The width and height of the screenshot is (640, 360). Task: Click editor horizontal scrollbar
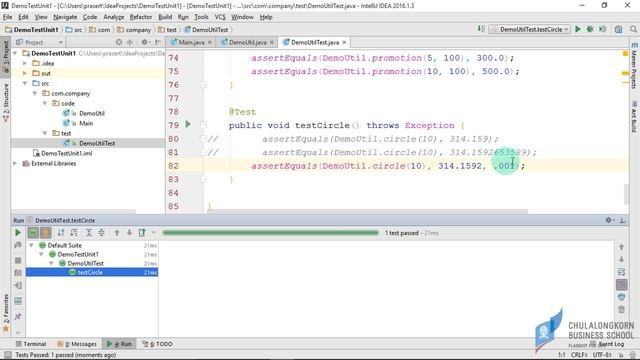[367, 211]
